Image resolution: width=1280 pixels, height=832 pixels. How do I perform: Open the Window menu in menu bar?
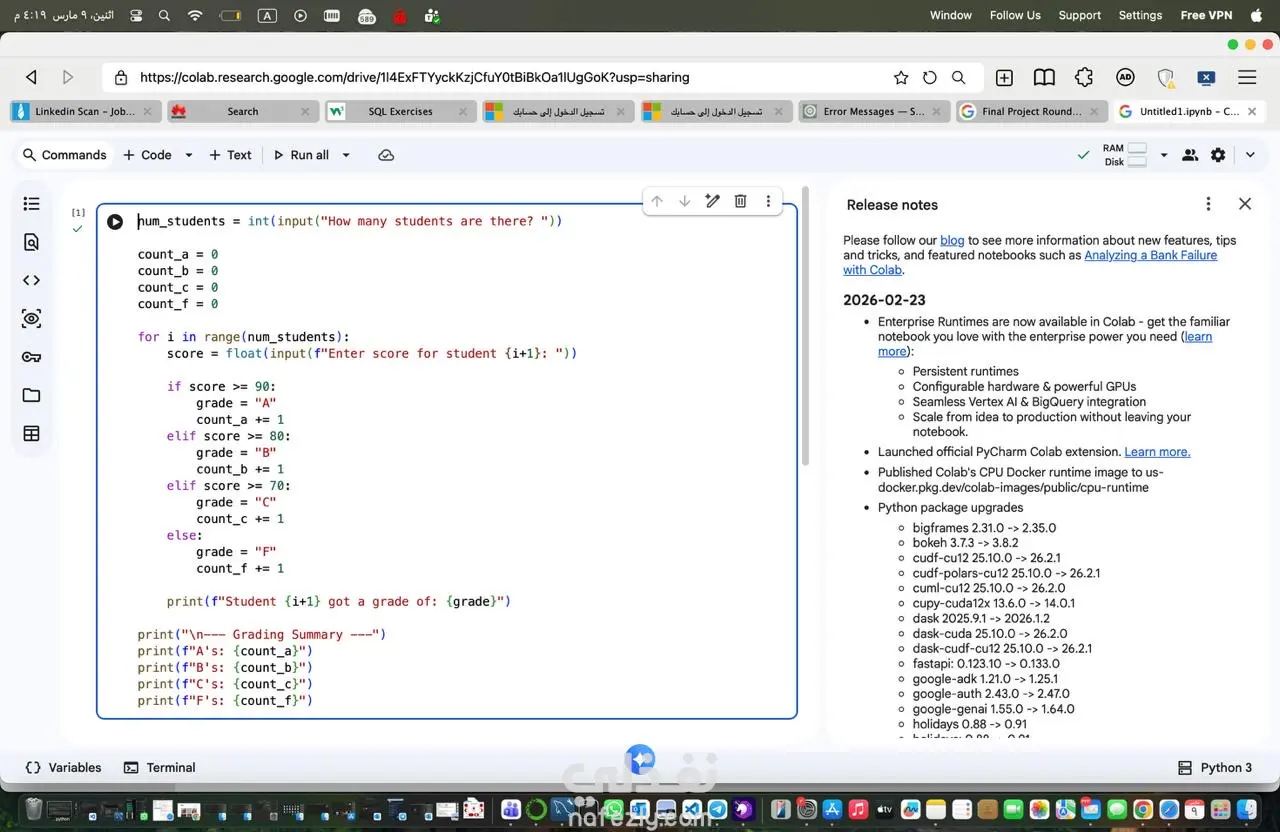[x=950, y=15]
